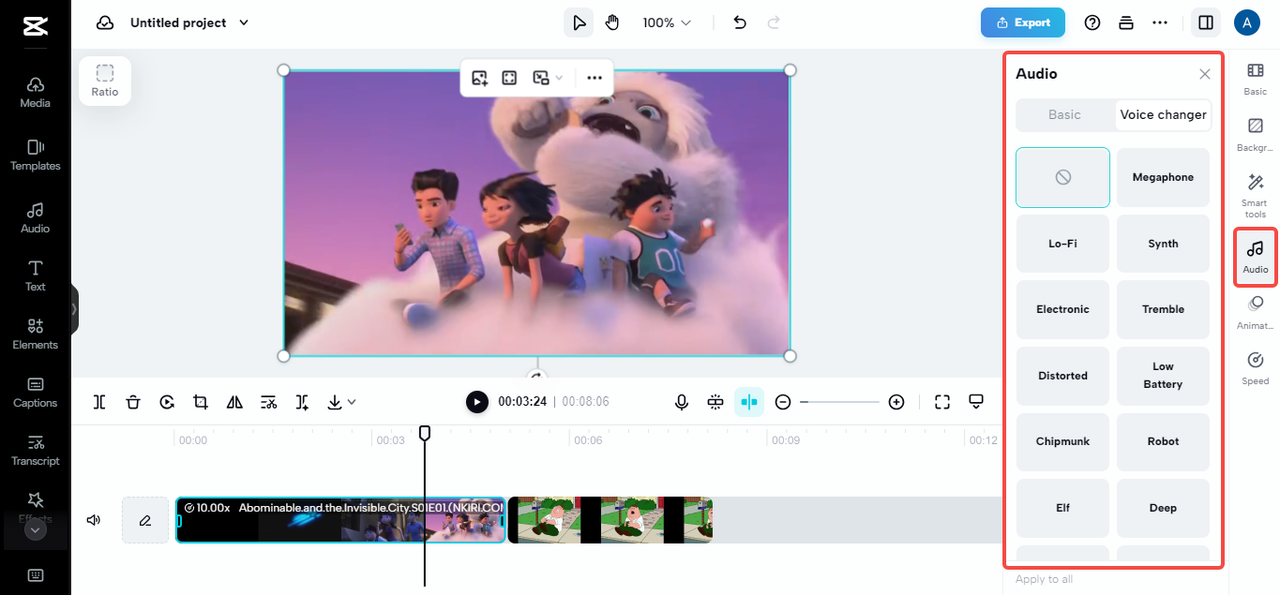This screenshot has width=1280, height=595.
Task: Switch to the Basic tab in Audio panel
Action: point(1064,114)
